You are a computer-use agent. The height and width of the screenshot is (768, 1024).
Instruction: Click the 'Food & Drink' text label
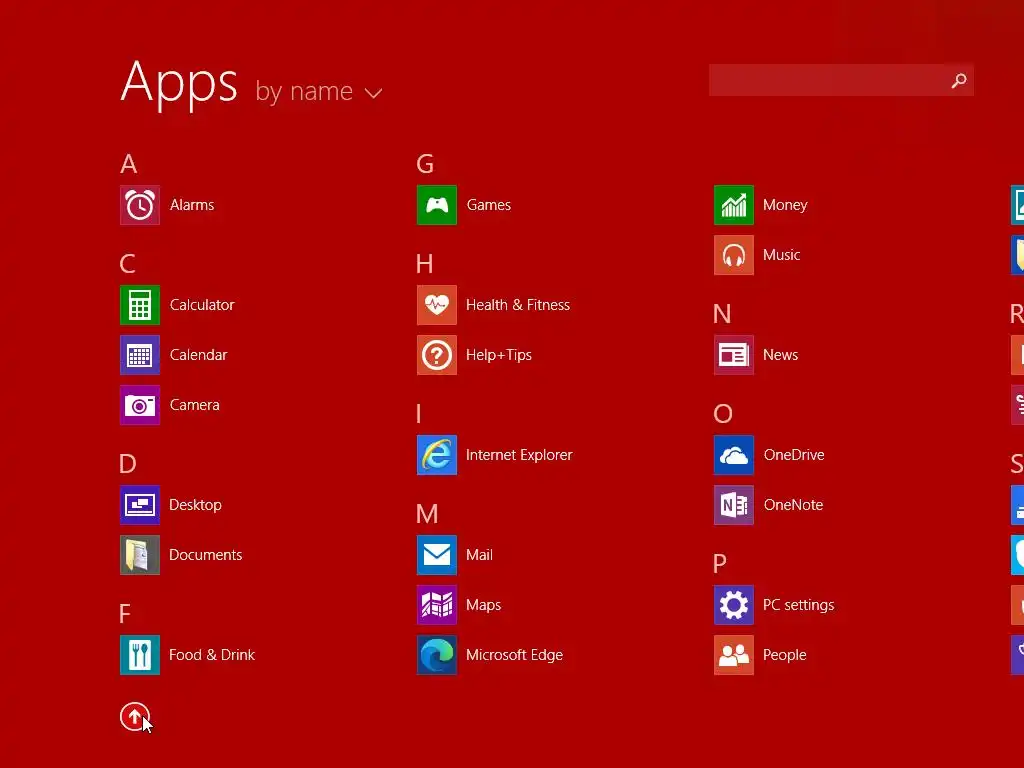click(212, 655)
